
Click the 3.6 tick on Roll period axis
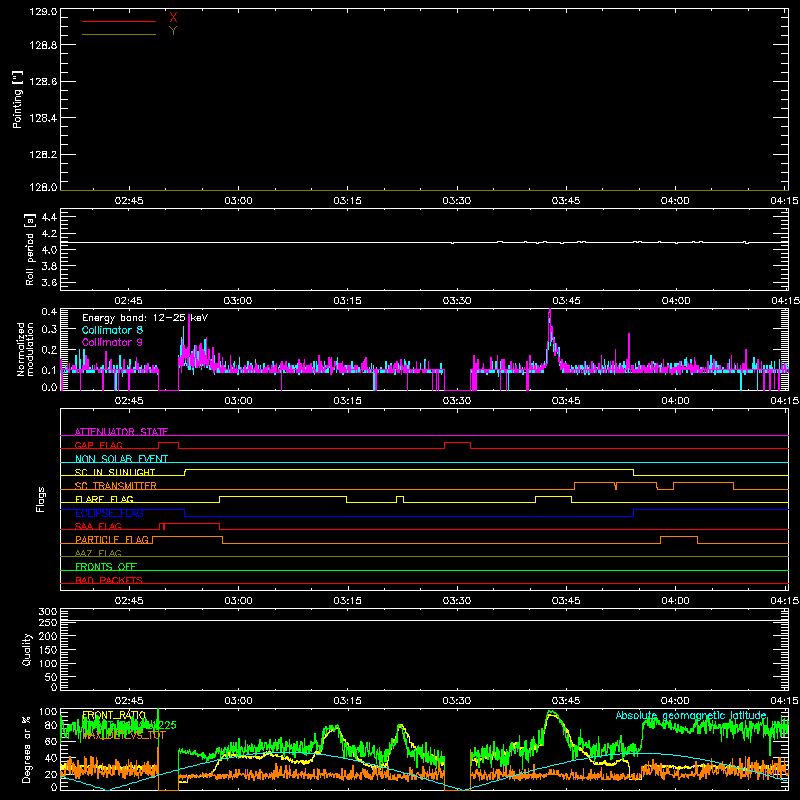(x=49, y=282)
